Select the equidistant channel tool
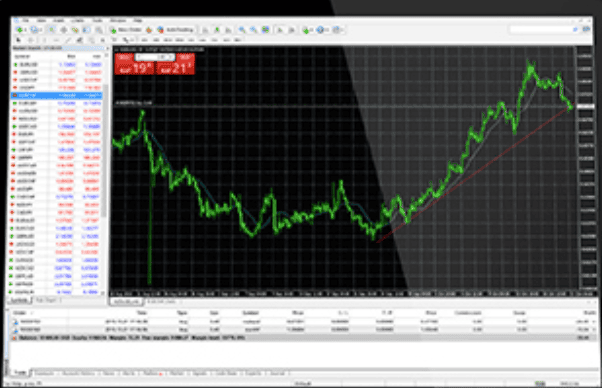The width and height of the screenshot is (602, 388). [79, 40]
